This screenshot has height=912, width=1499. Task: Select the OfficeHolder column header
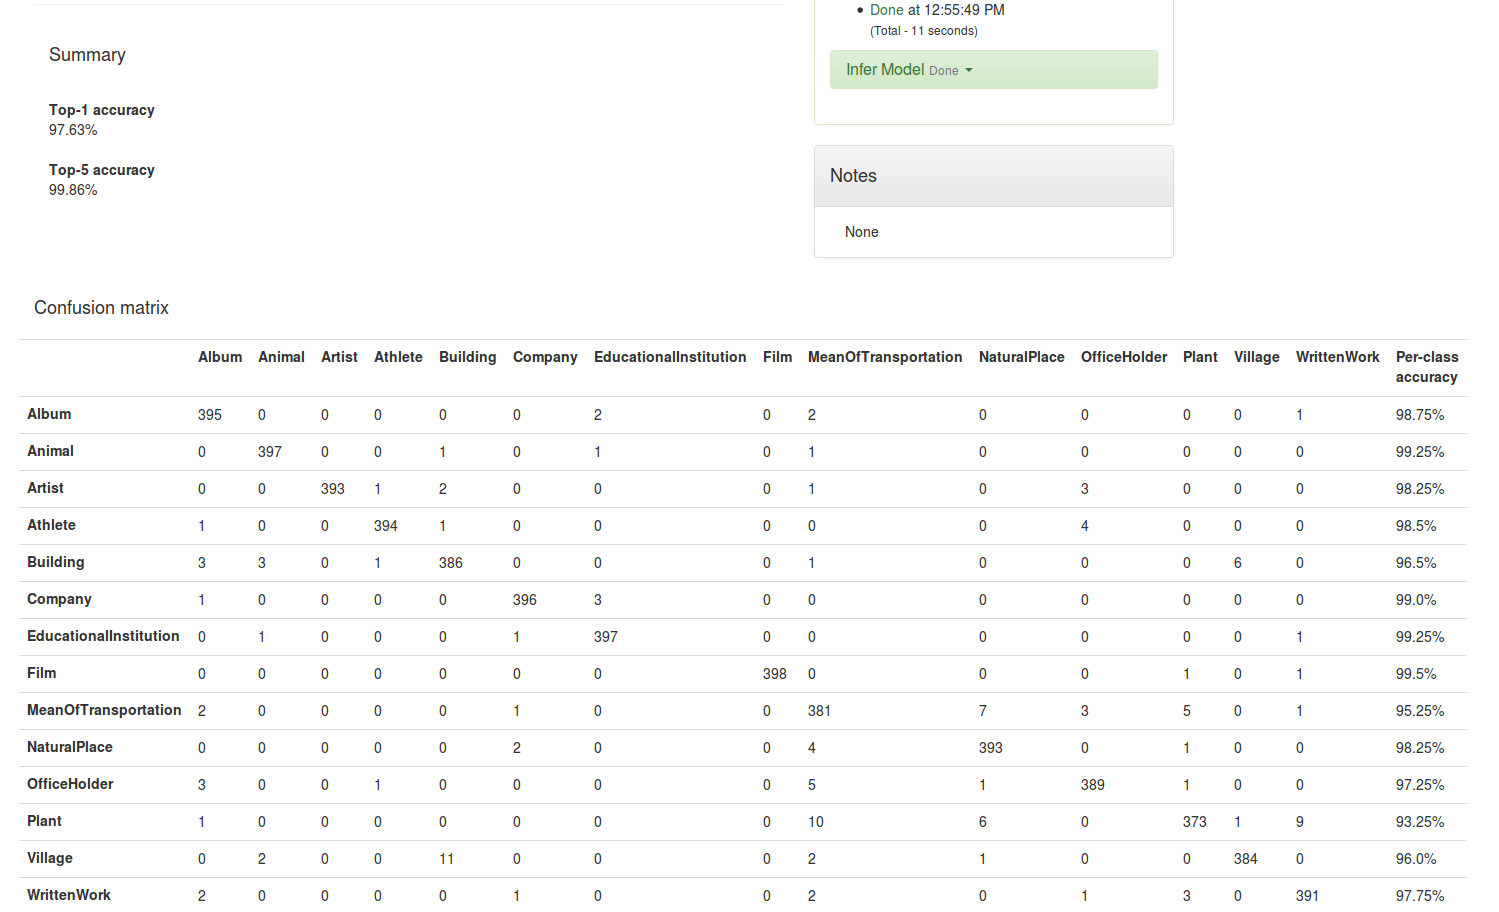(1124, 357)
